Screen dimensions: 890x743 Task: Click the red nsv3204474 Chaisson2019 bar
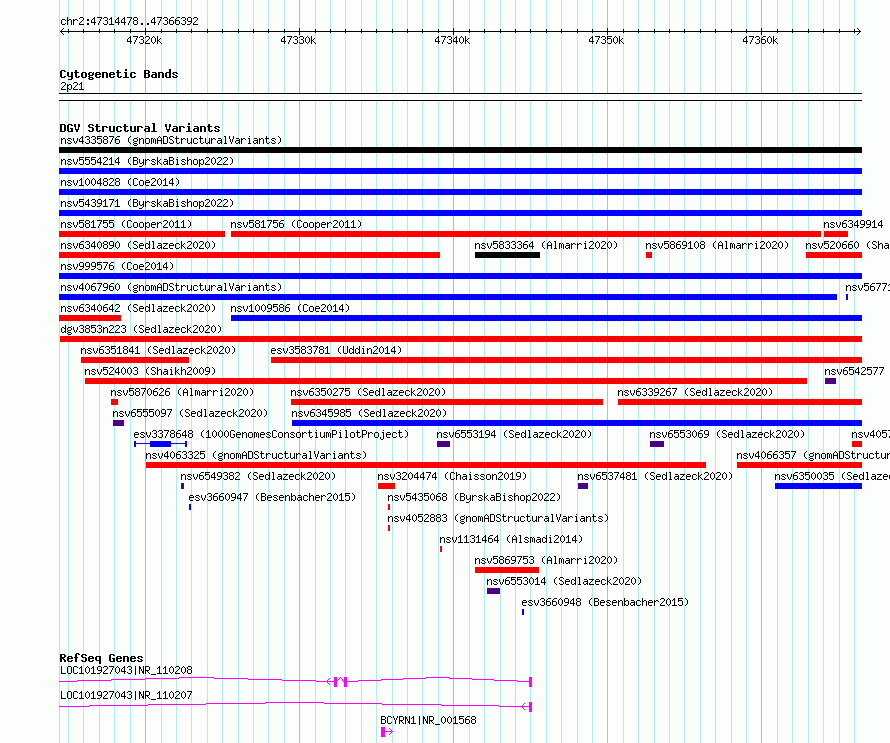(387, 486)
